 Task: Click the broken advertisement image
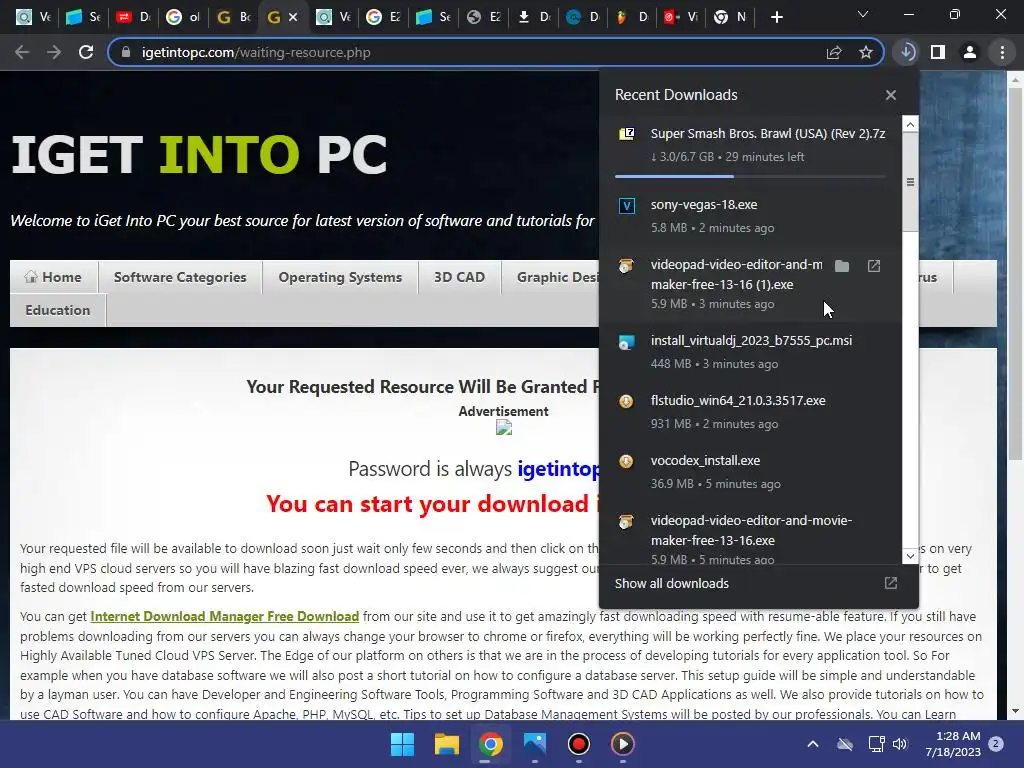pyautogui.click(x=504, y=428)
